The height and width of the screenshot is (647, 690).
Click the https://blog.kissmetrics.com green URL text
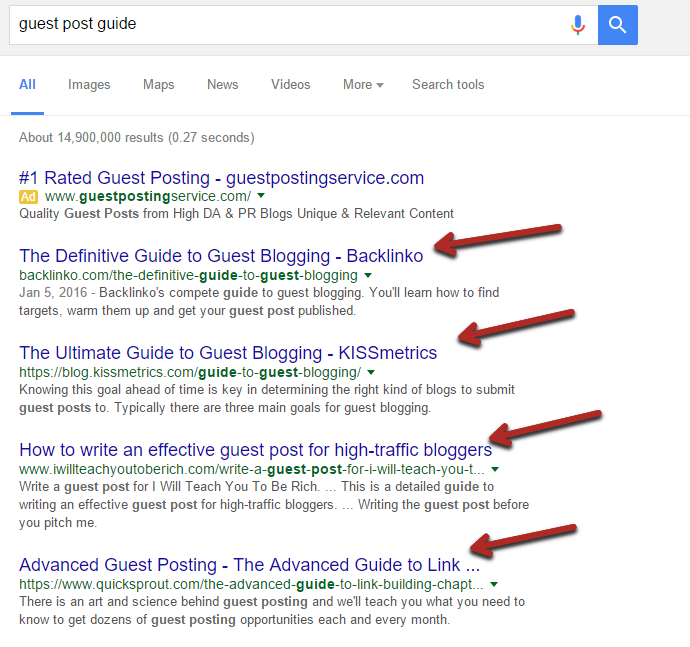tap(190, 372)
